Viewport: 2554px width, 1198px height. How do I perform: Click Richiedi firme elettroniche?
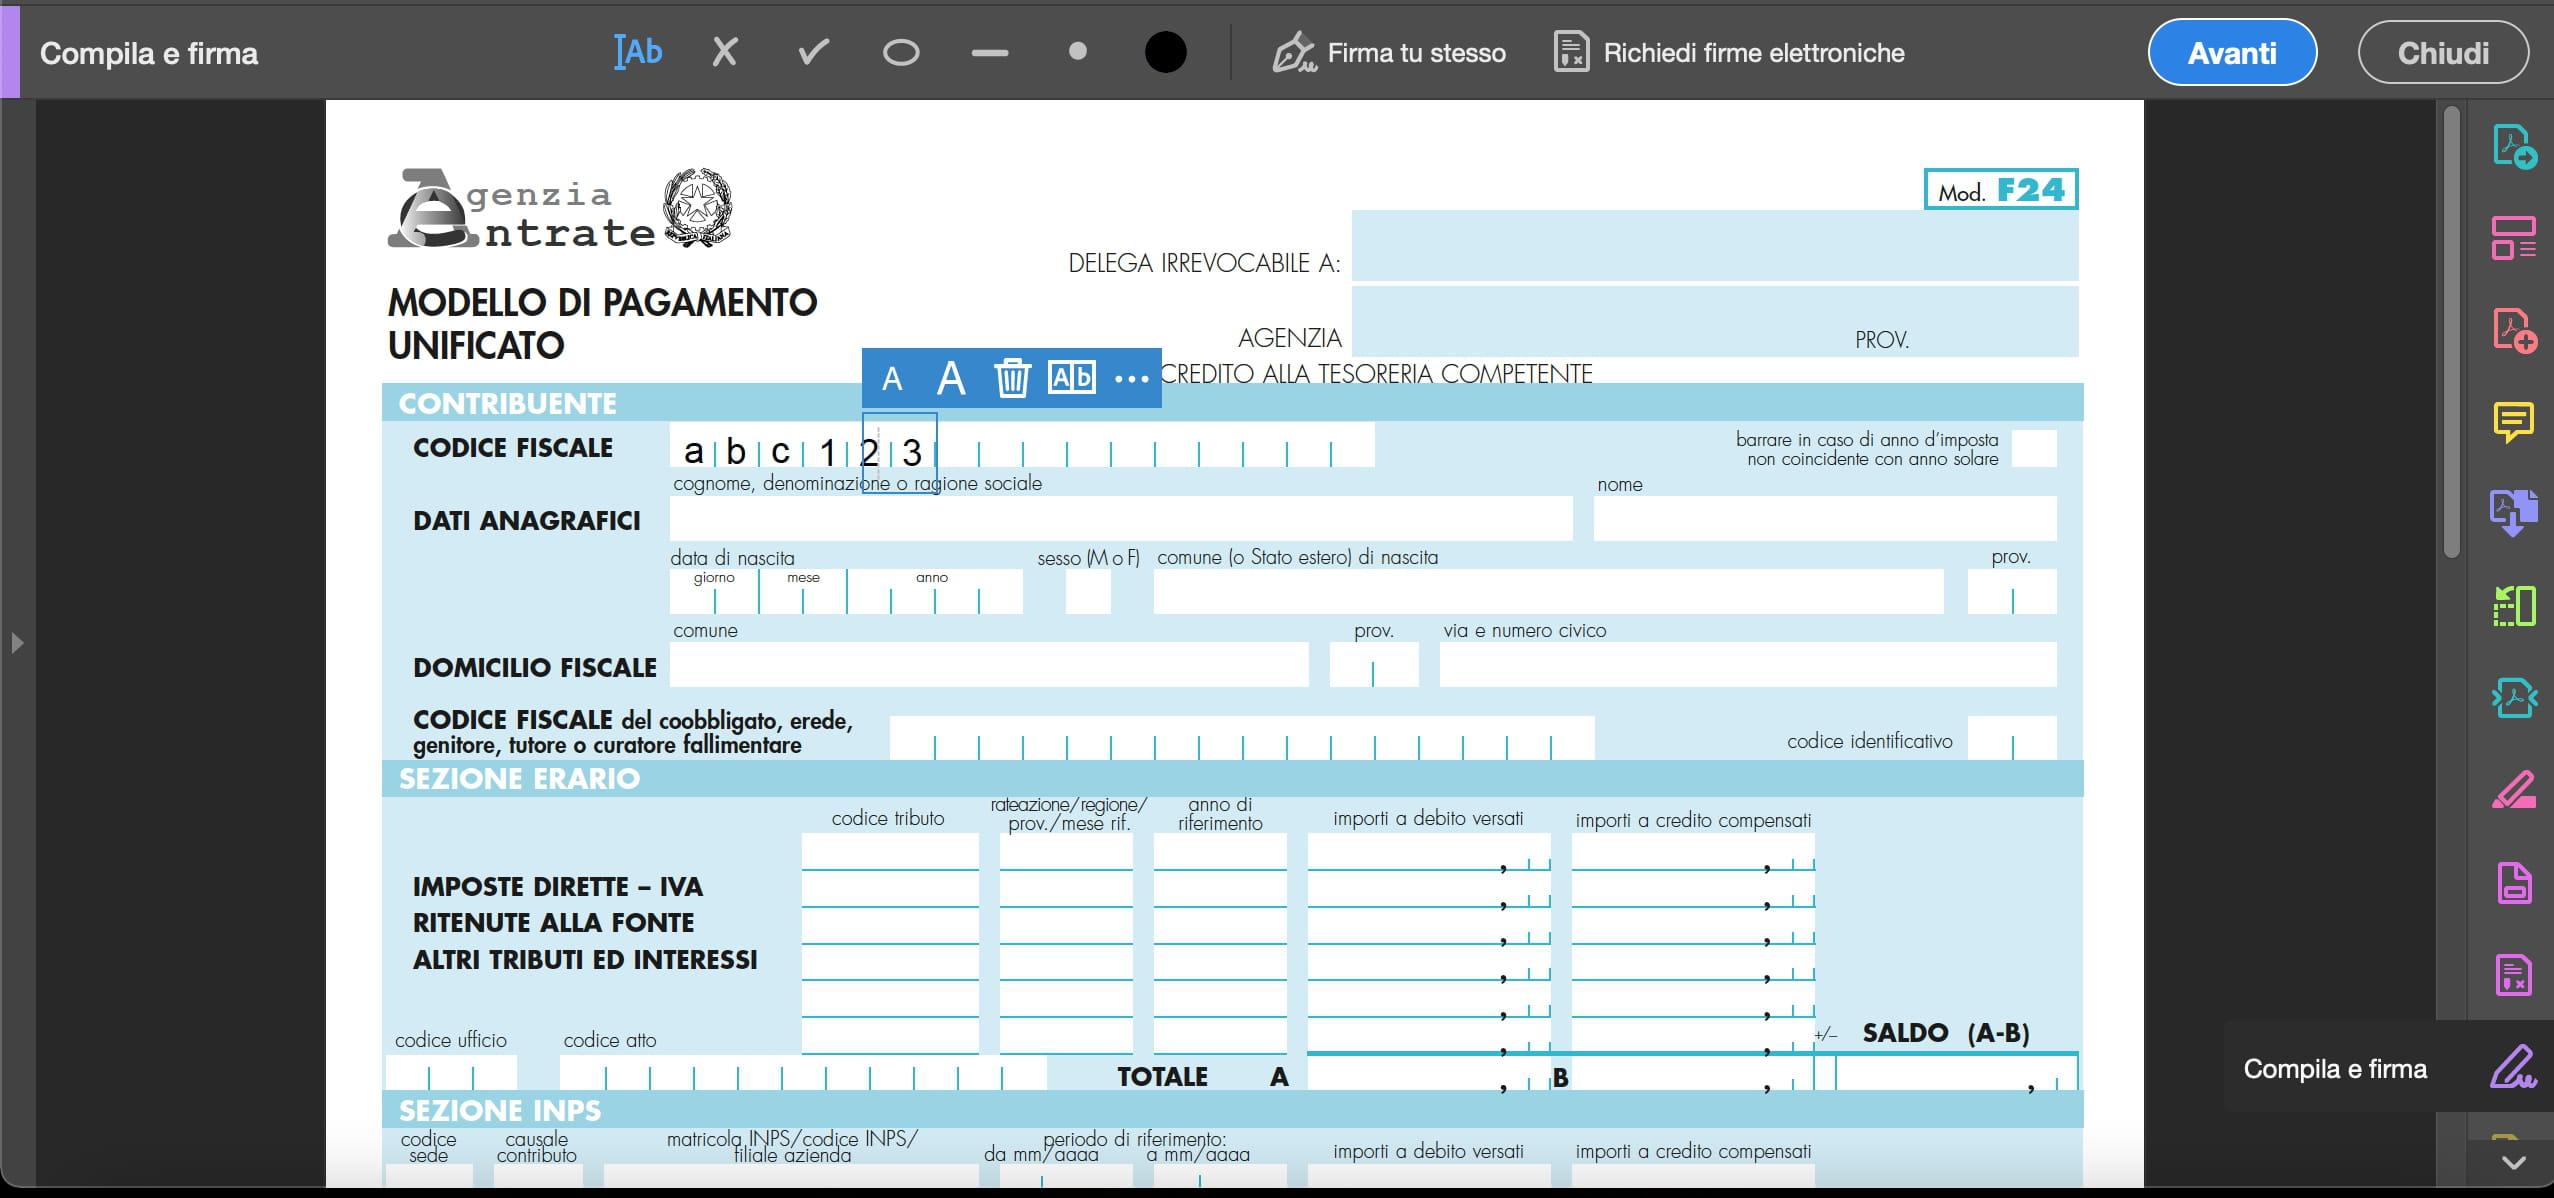(x=1730, y=53)
